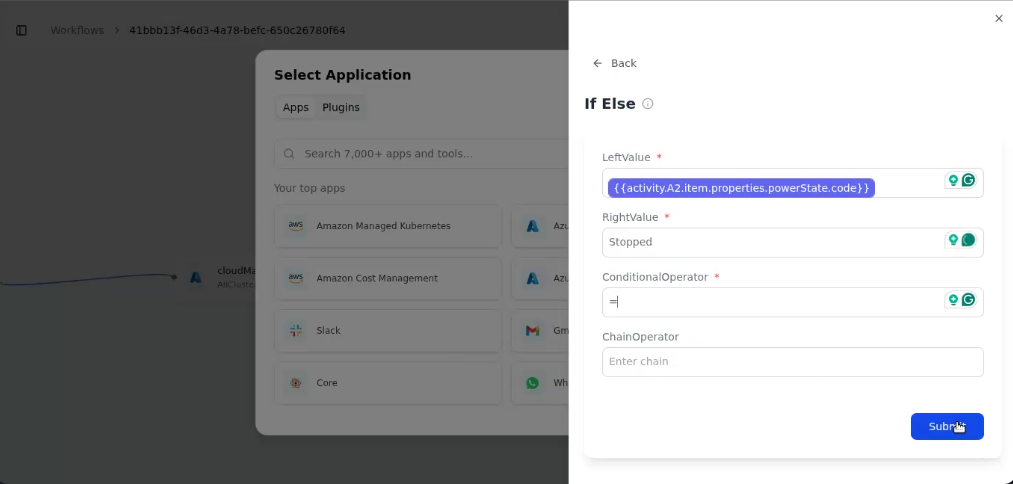Click Azure icon in top app row
This screenshot has height=484, width=1013.
(532, 226)
